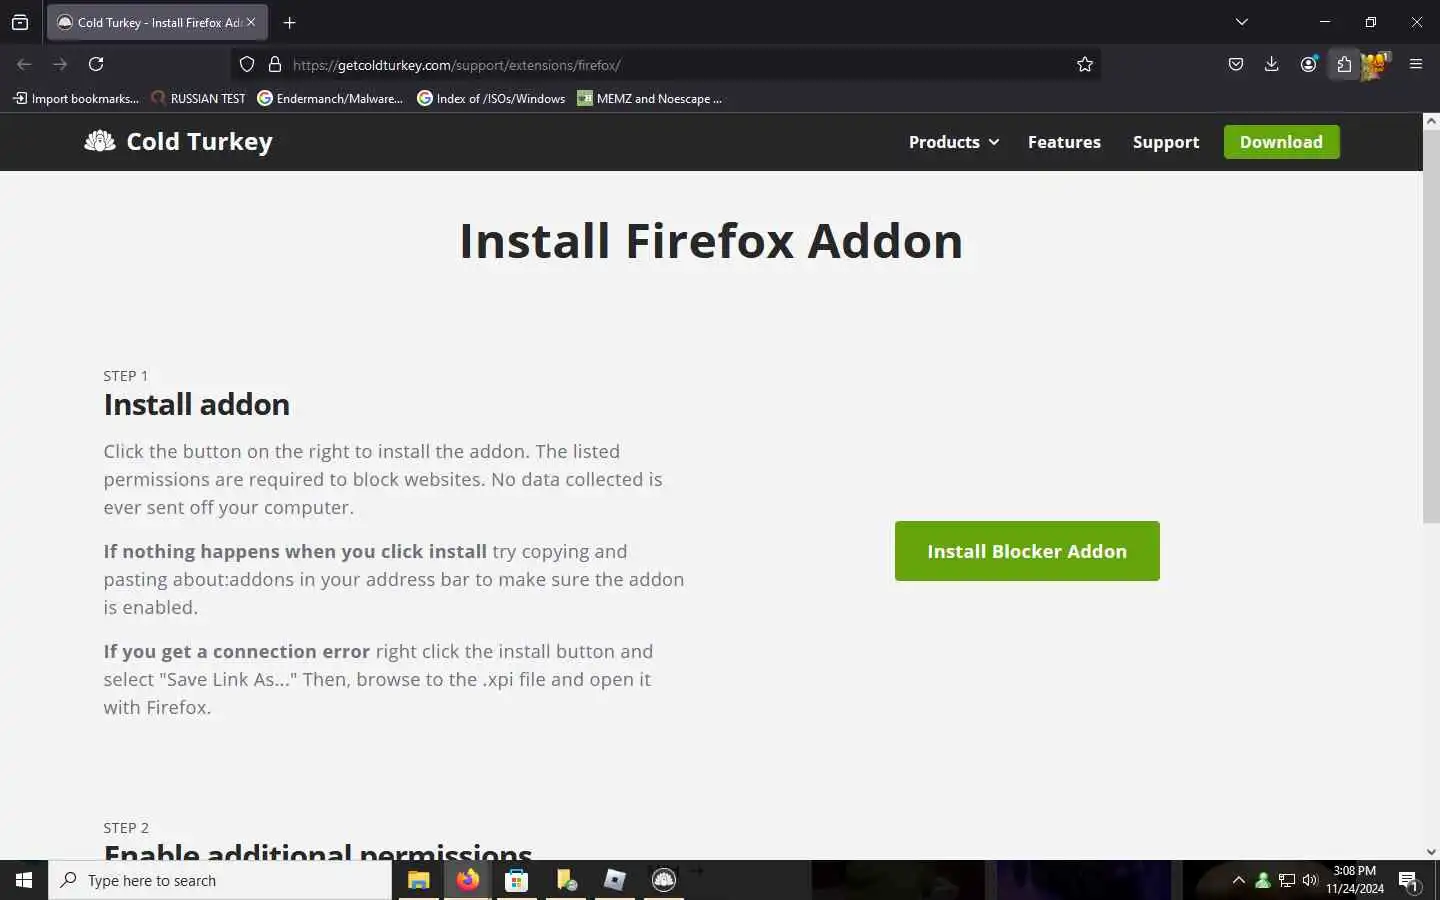Image resolution: width=1440 pixels, height=900 pixels.
Task: Open the Firefox View icon
Action: [20, 22]
